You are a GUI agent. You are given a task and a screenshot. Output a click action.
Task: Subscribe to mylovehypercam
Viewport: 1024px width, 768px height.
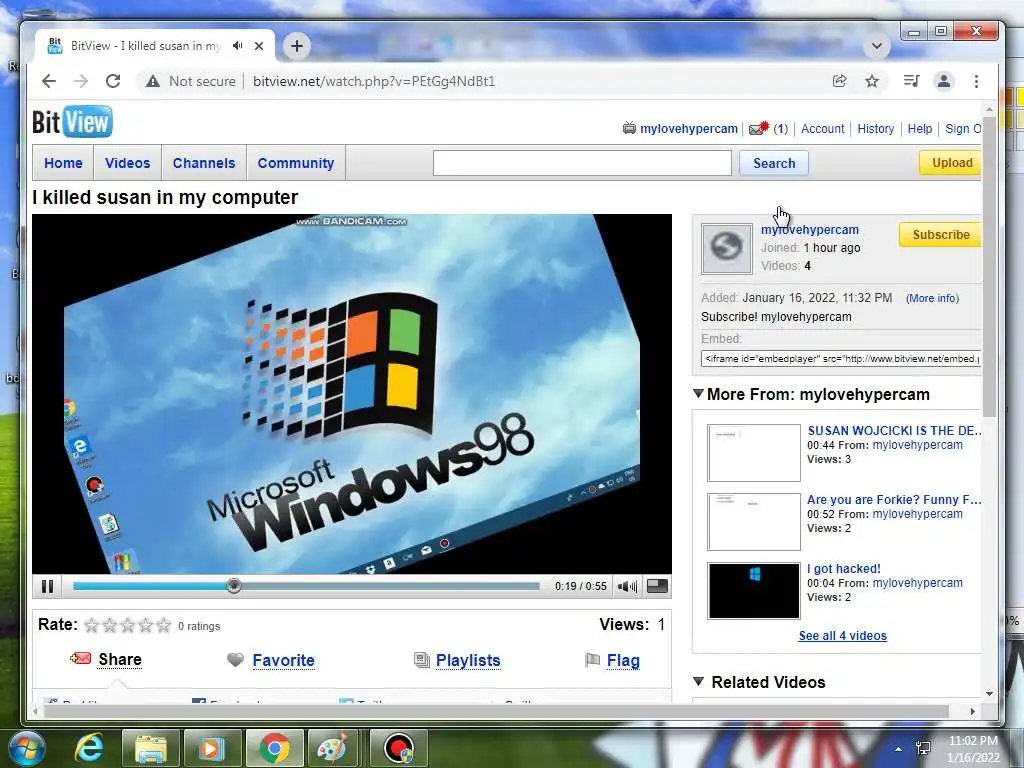point(940,234)
